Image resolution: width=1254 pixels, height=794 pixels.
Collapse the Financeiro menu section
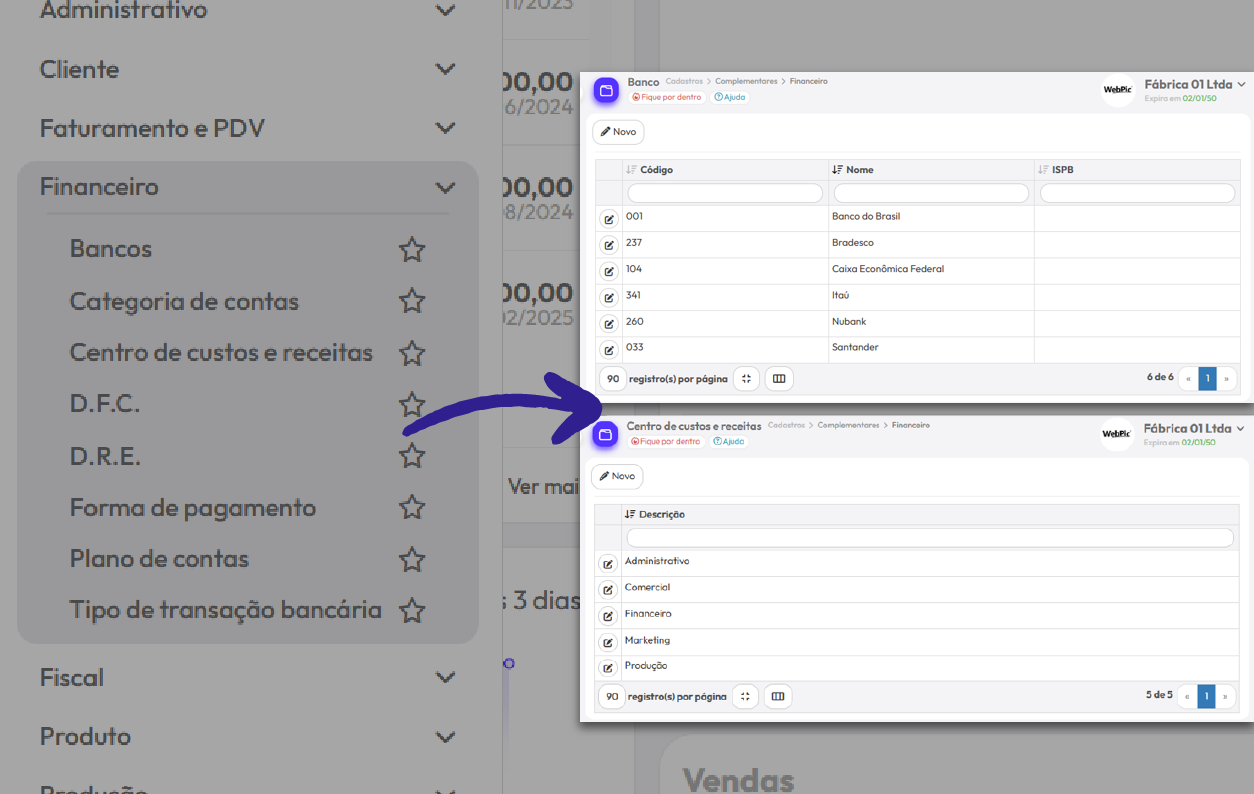445,187
